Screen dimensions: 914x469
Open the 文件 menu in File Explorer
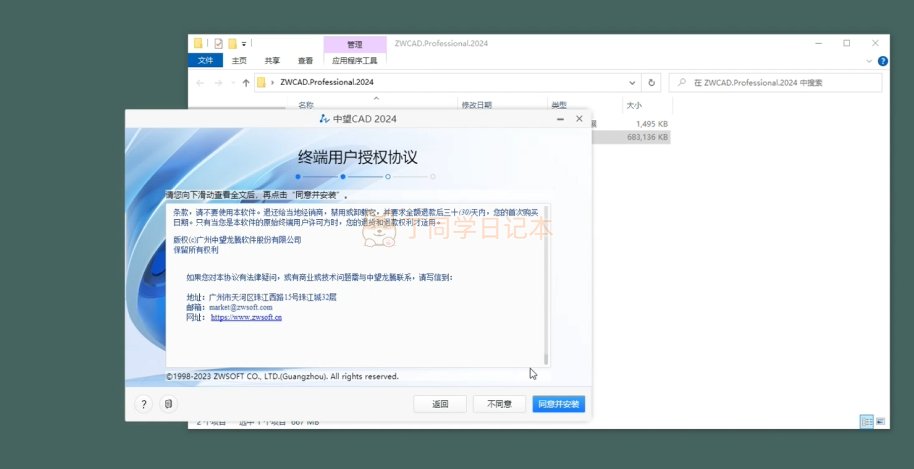coord(205,61)
